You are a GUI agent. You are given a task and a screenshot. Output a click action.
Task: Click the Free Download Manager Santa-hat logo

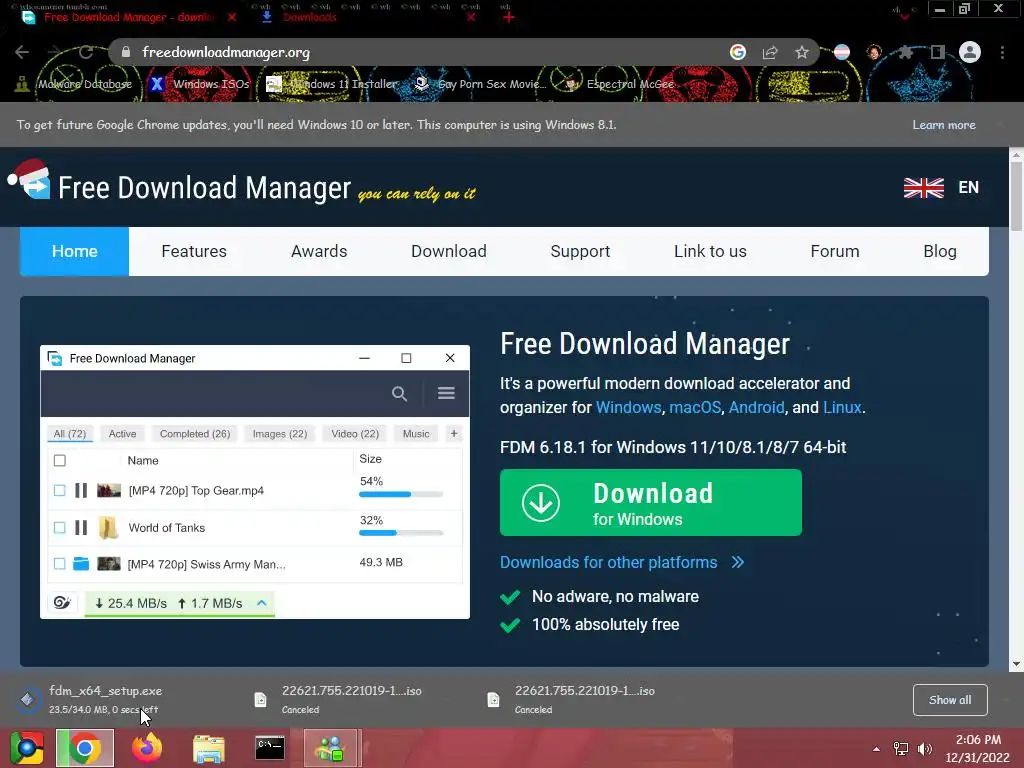(29, 180)
